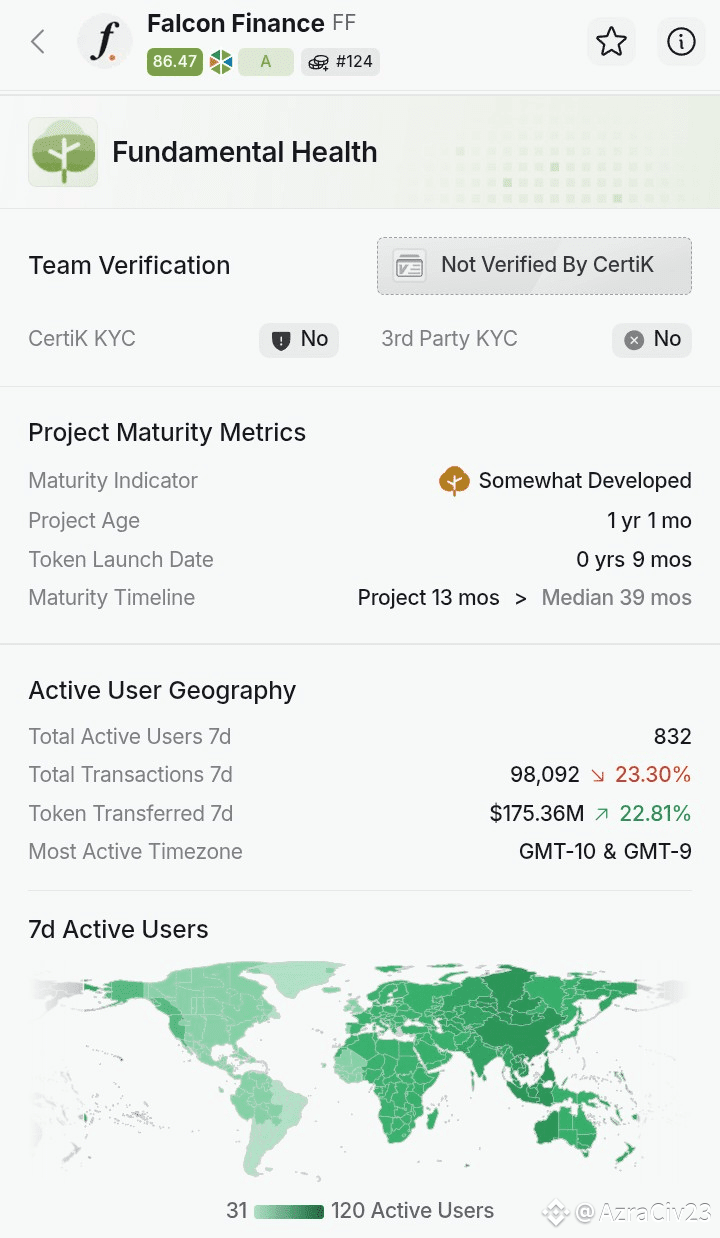This screenshot has width=720, height=1238.
Task: Go back using the left chevron
Action: coord(38,42)
